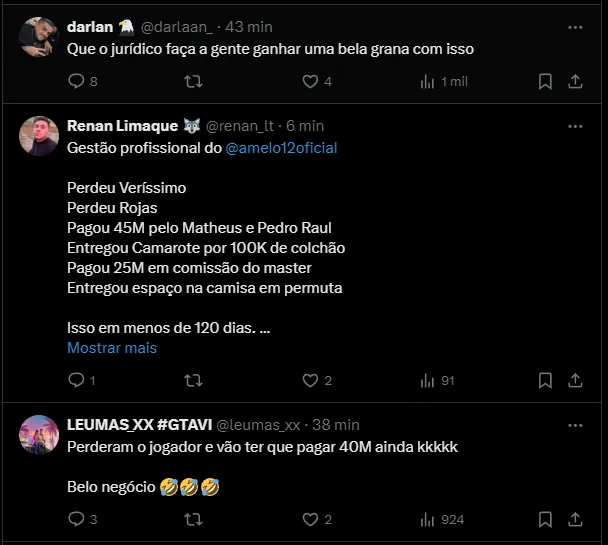Like LEUMAS_XX's tweet
Viewport: 608px width, 545px height.
pyautogui.click(x=310, y=519)
